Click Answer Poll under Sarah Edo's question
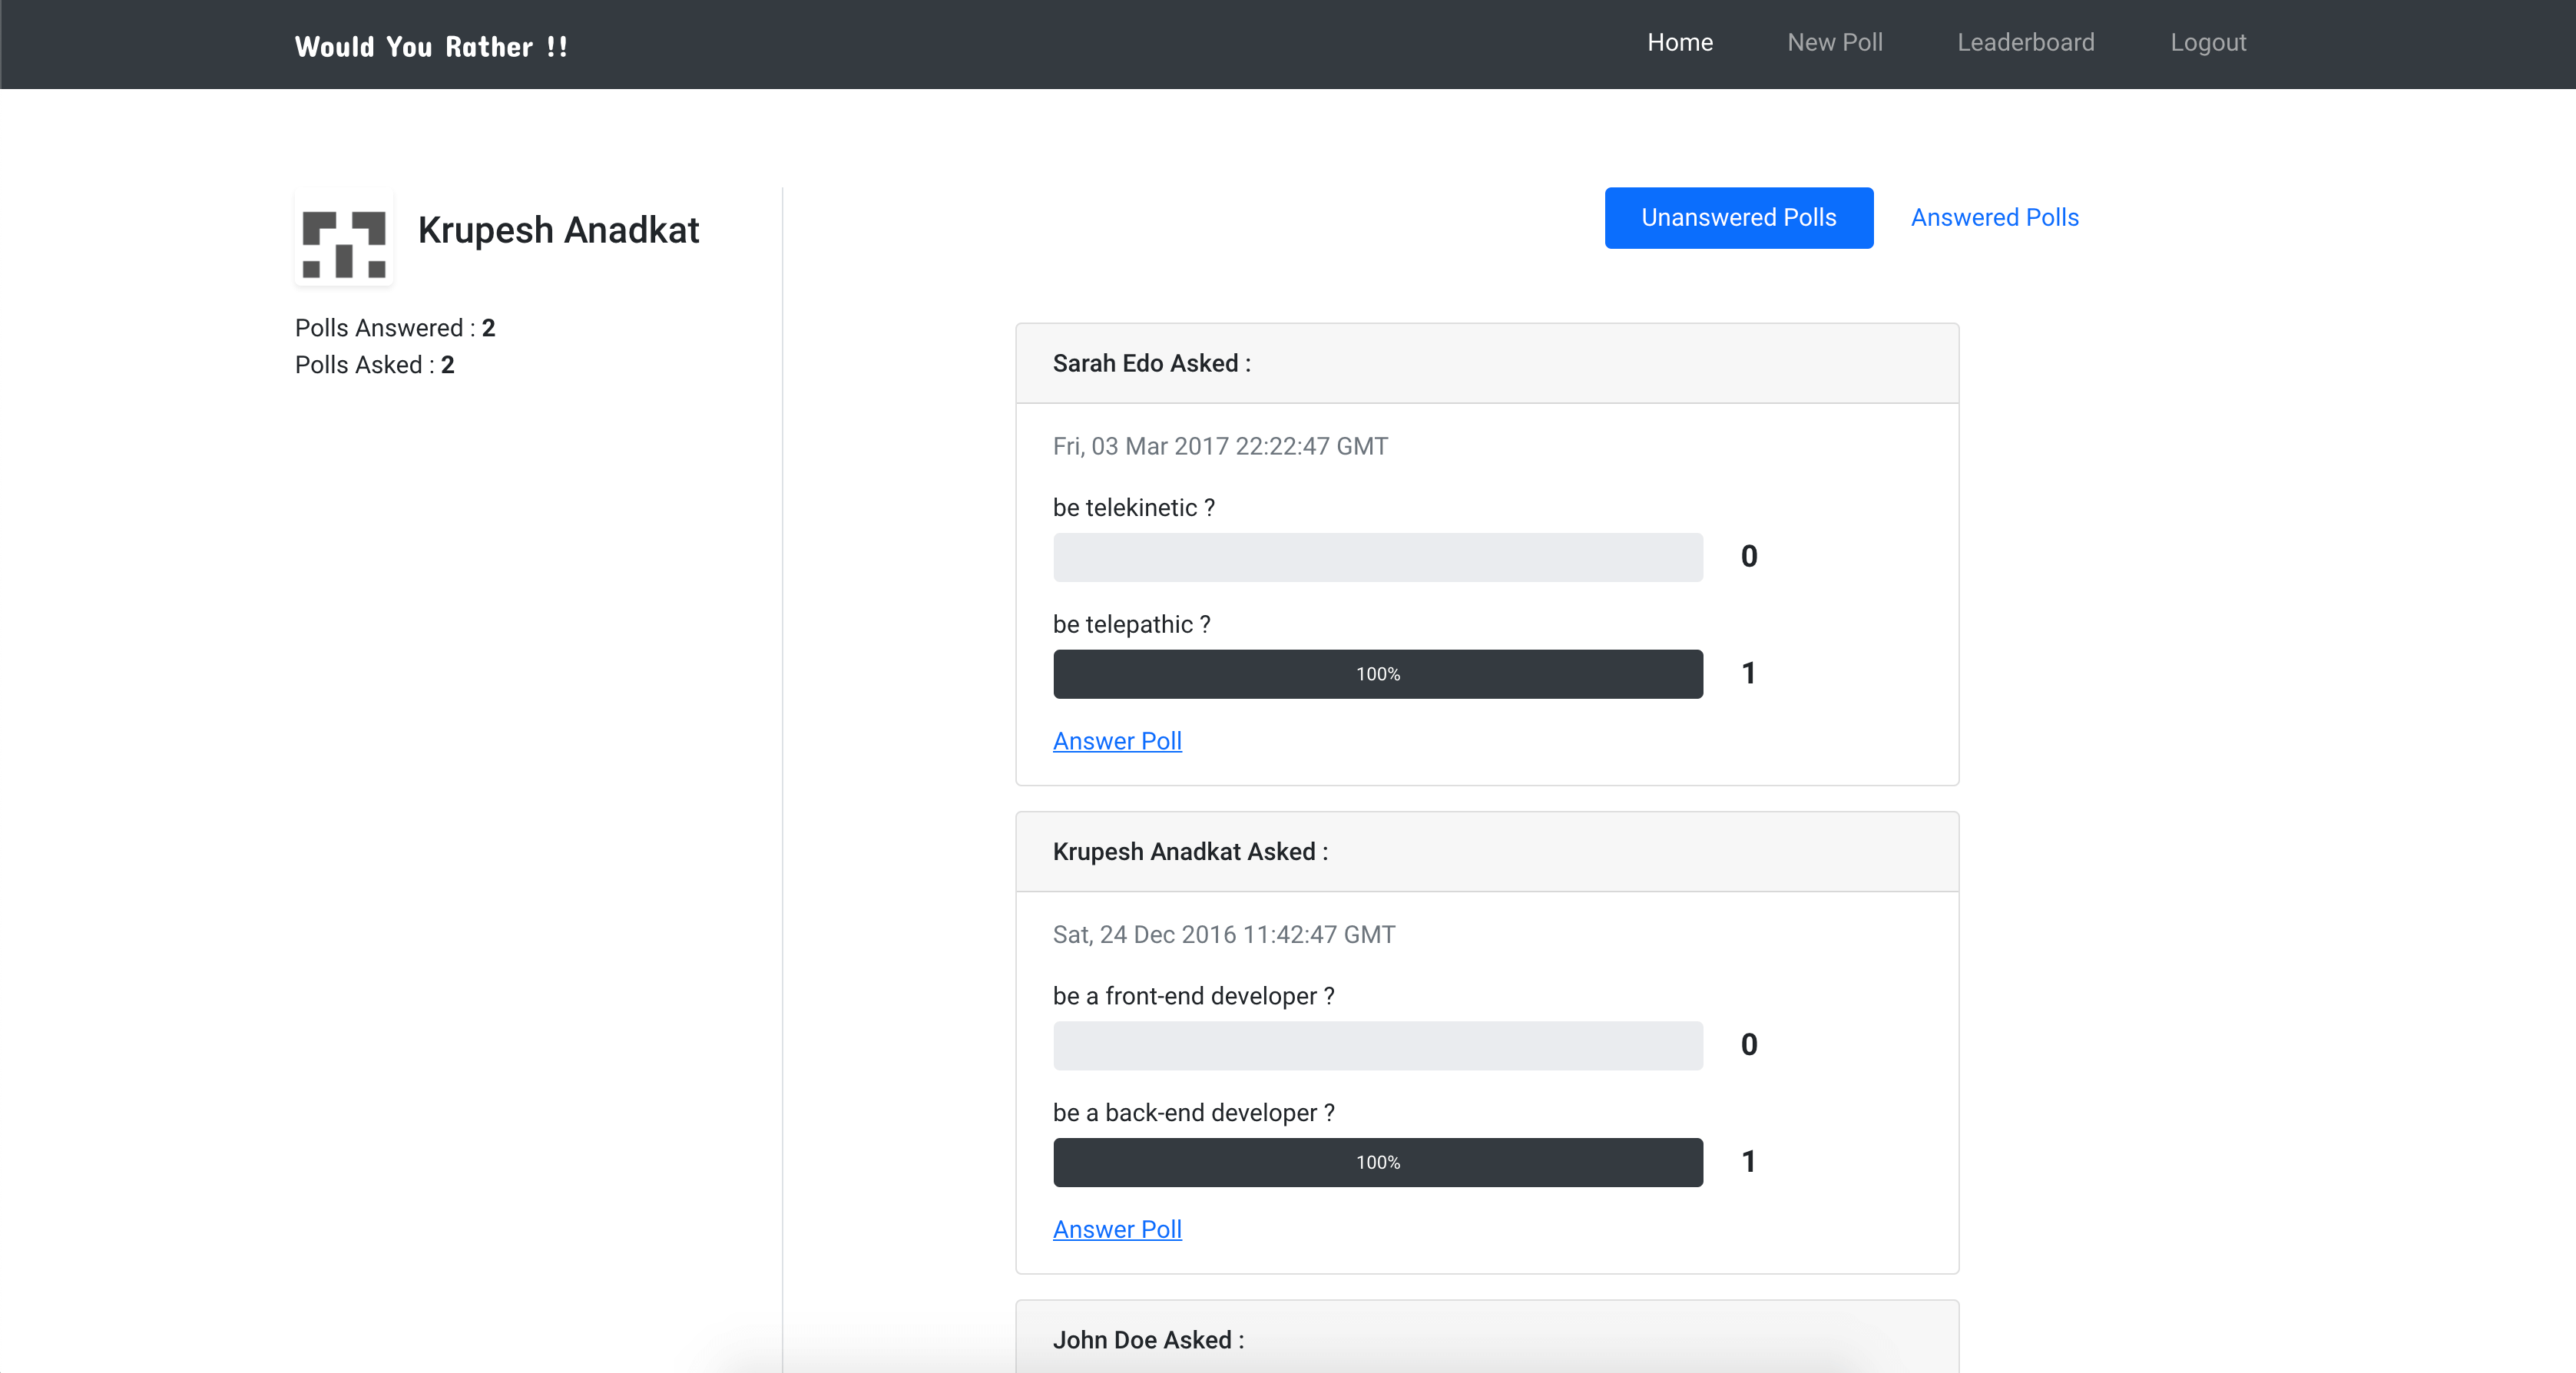The width and height of the screenshot is (2576, 1373). point(1116,741)
